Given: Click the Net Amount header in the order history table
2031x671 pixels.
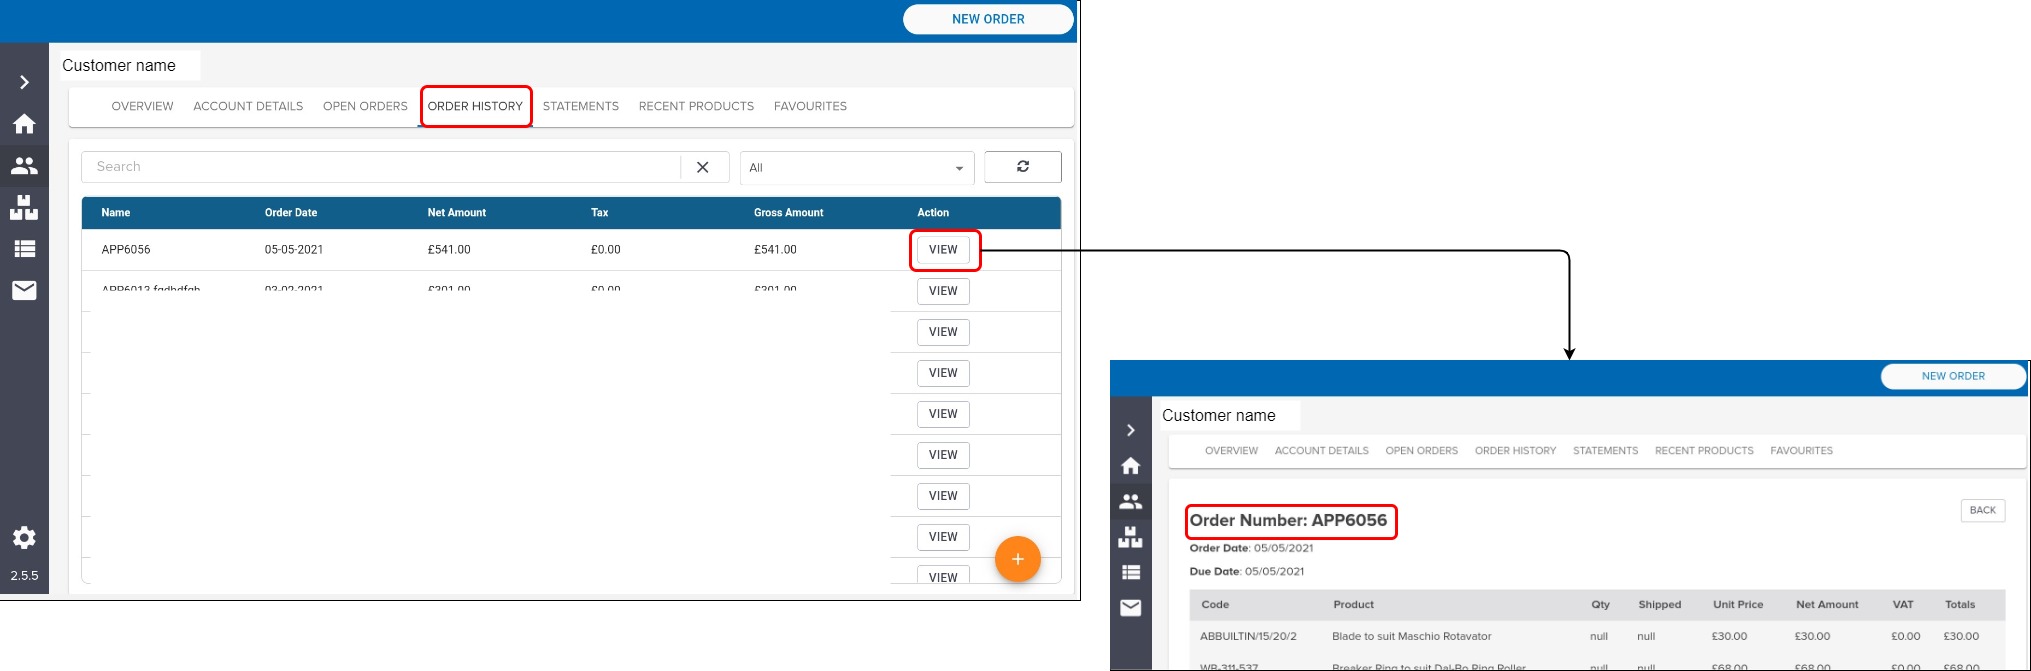Looking at the screenshot, I should 456,213.
